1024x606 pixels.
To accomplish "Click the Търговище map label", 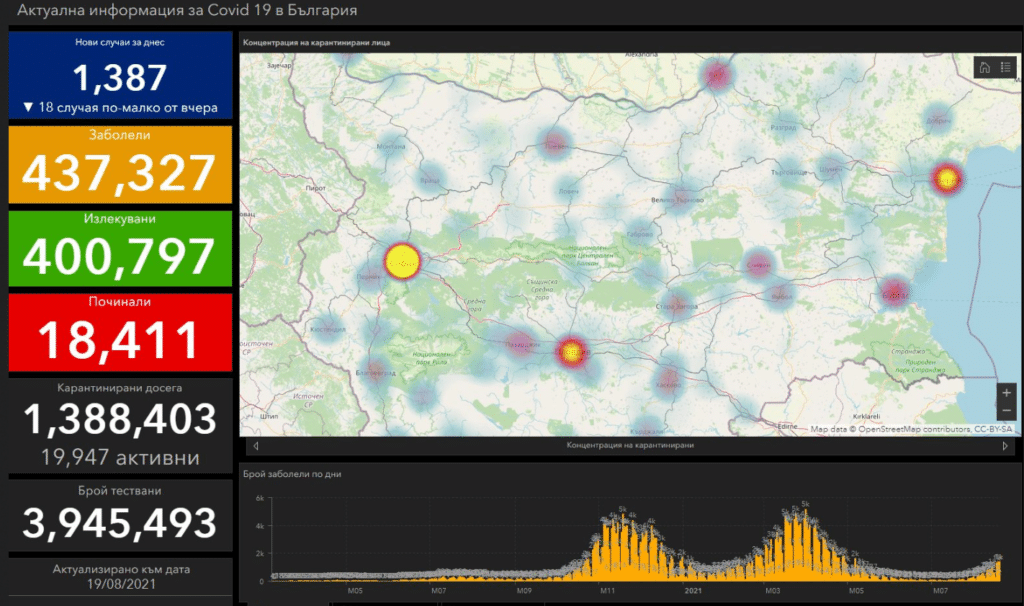I will [x=788, y=172].
